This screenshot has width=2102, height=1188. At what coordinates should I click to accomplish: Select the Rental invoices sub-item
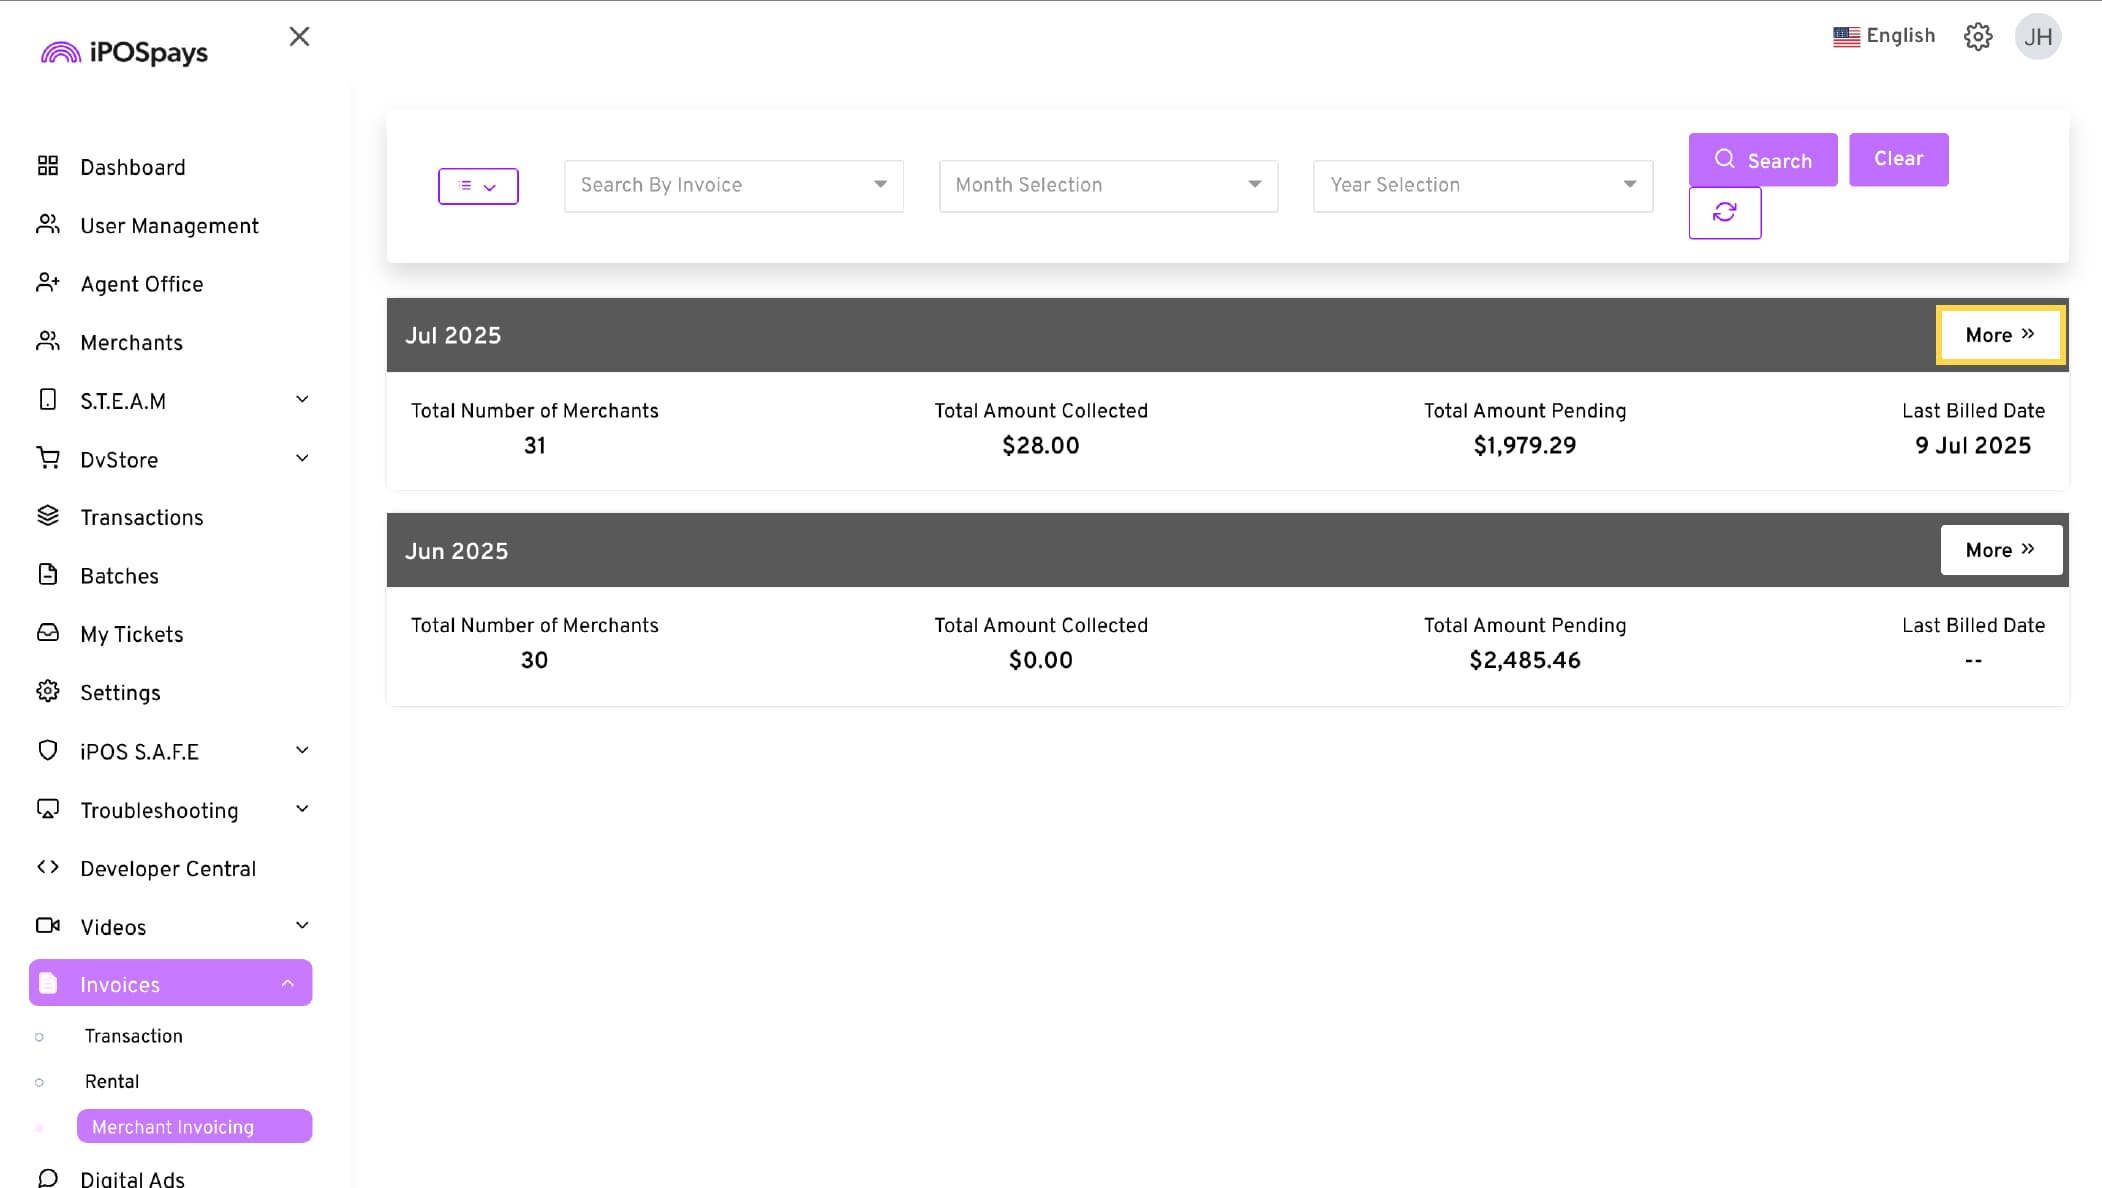(111, 1081)
